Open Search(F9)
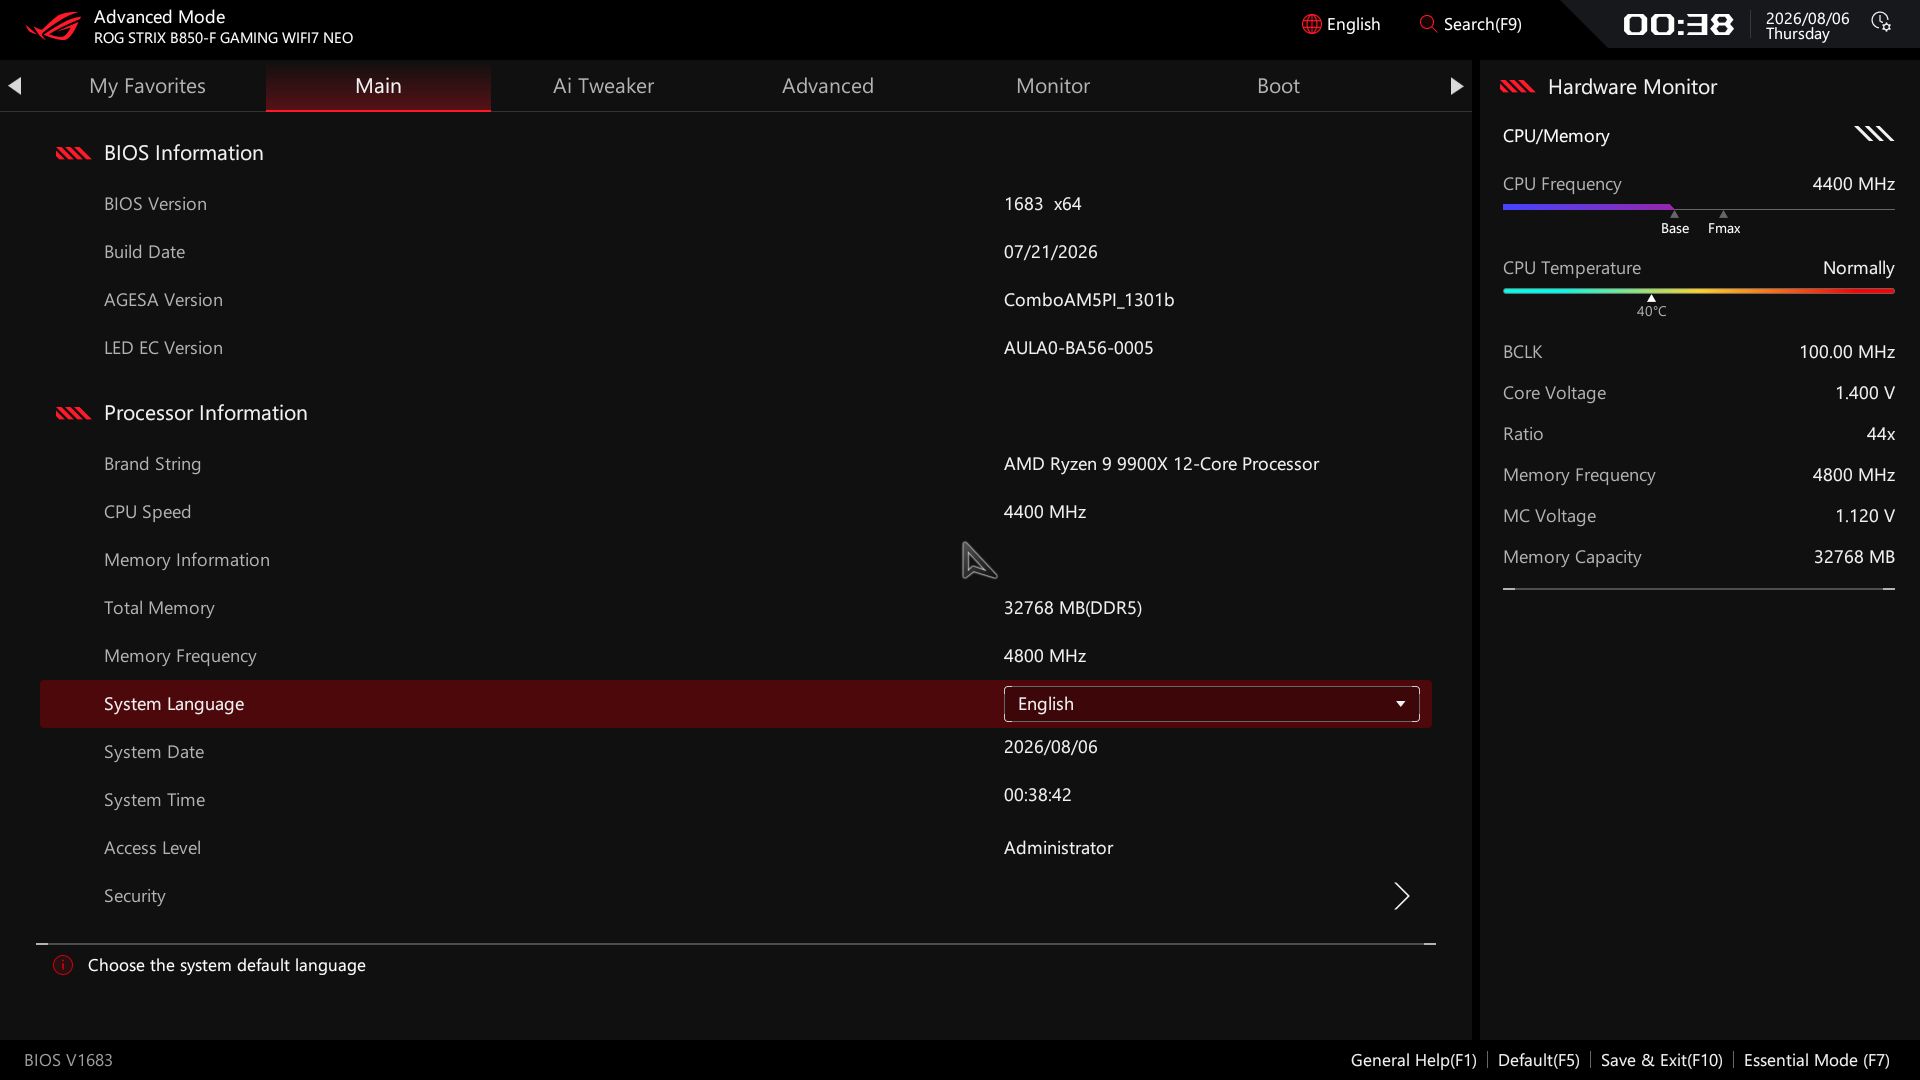The image size is (1920, 1080). click(x=1470, y=24)
